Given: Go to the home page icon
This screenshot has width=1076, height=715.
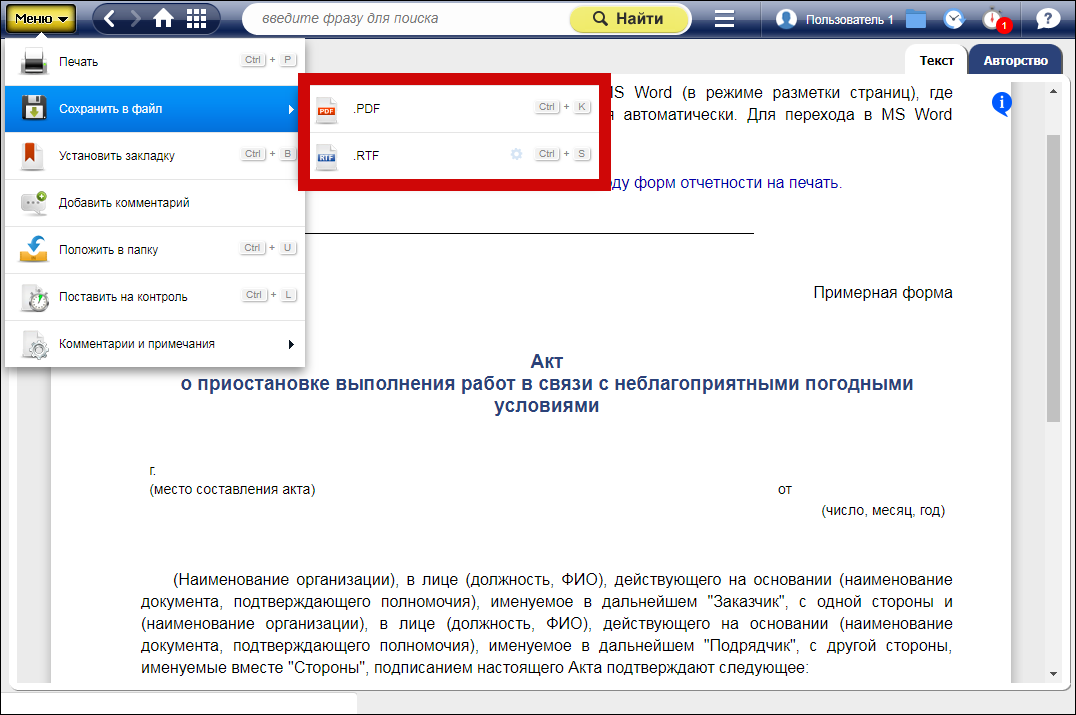Looking at the screenshot, I should pos(163,19).
